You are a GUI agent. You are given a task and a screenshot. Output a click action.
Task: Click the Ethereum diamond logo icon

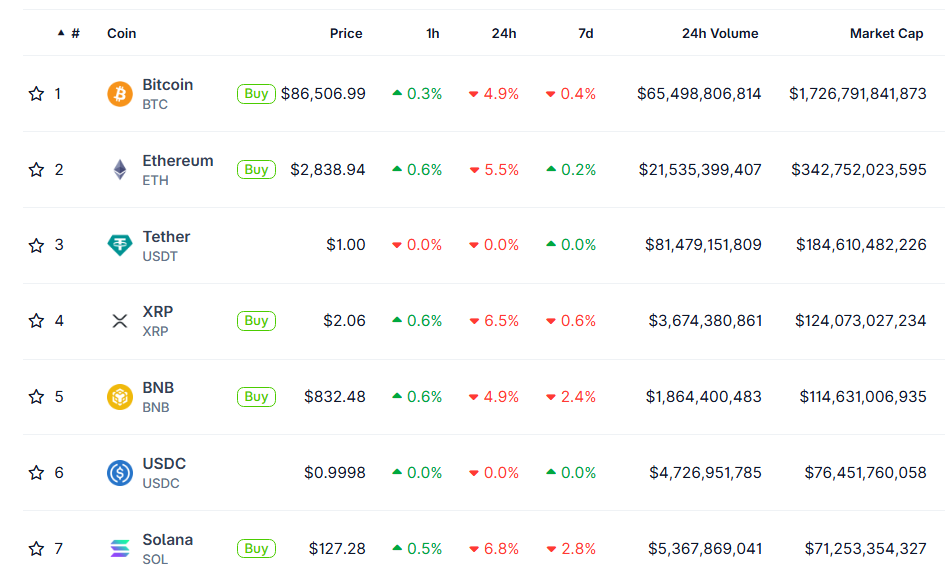[x=120, y=170]
